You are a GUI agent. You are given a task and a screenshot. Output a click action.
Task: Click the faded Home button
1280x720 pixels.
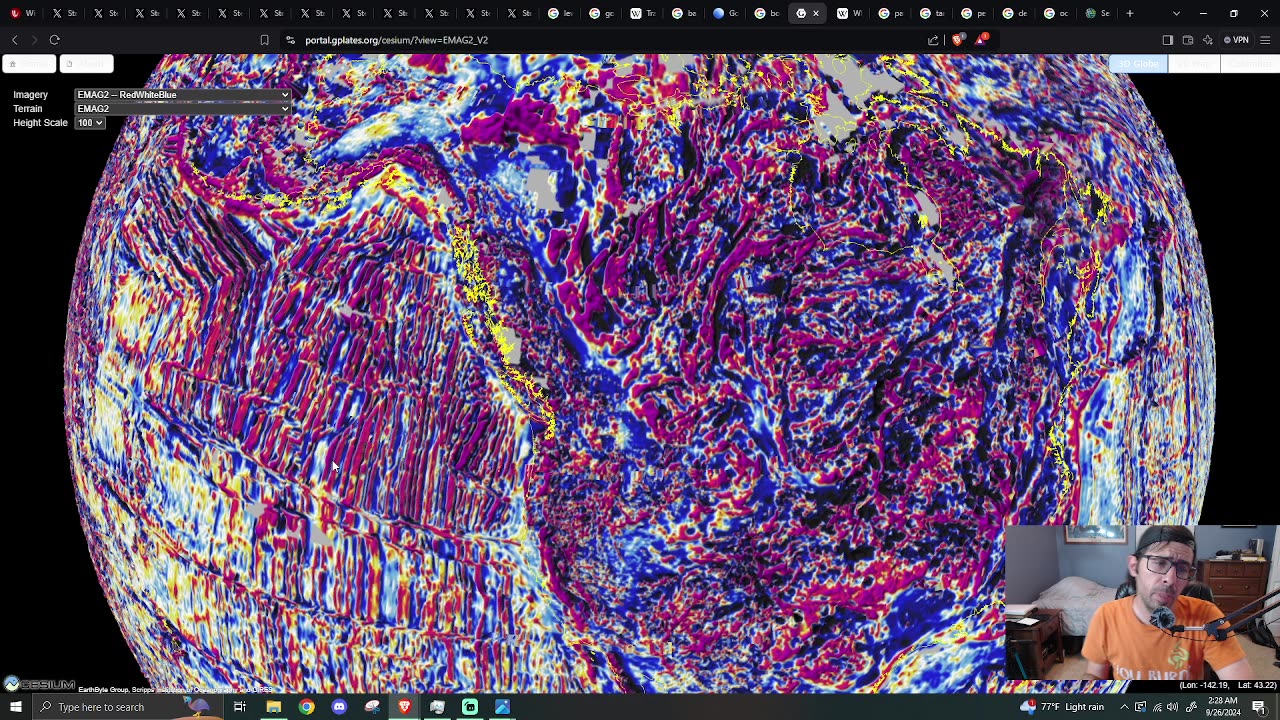tap(30, 64)
